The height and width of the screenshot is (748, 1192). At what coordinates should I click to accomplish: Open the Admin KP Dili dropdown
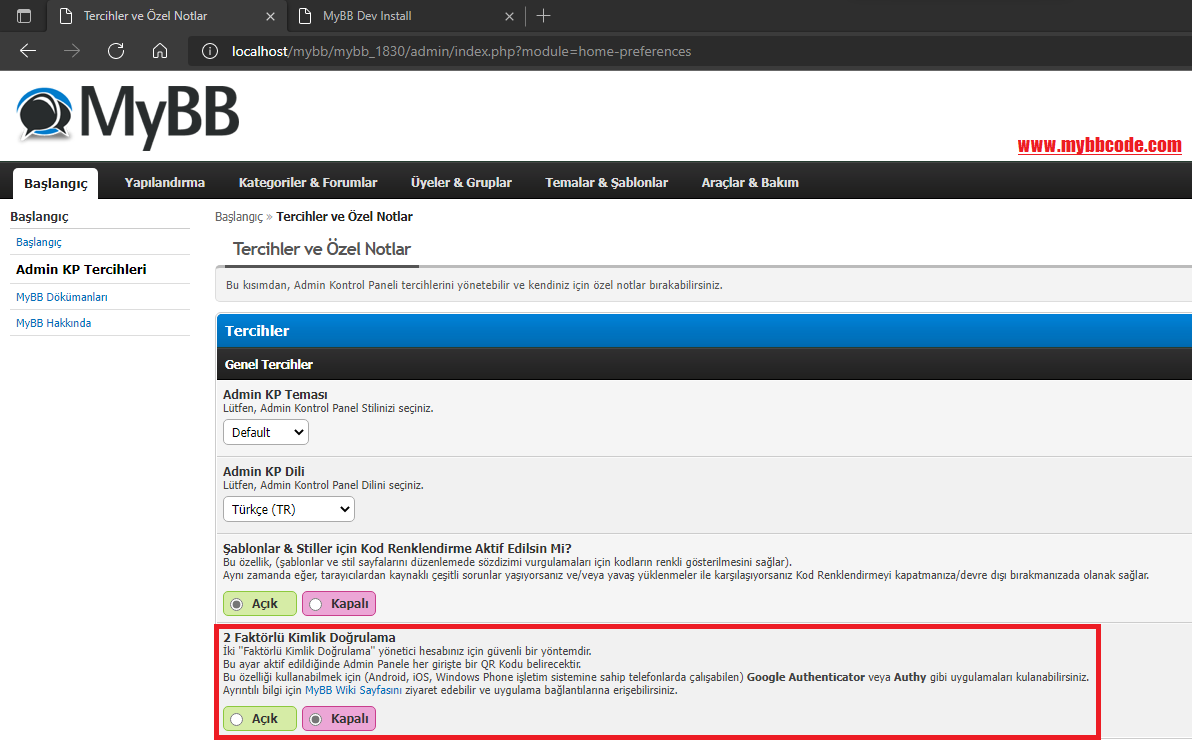coord(289,509)
